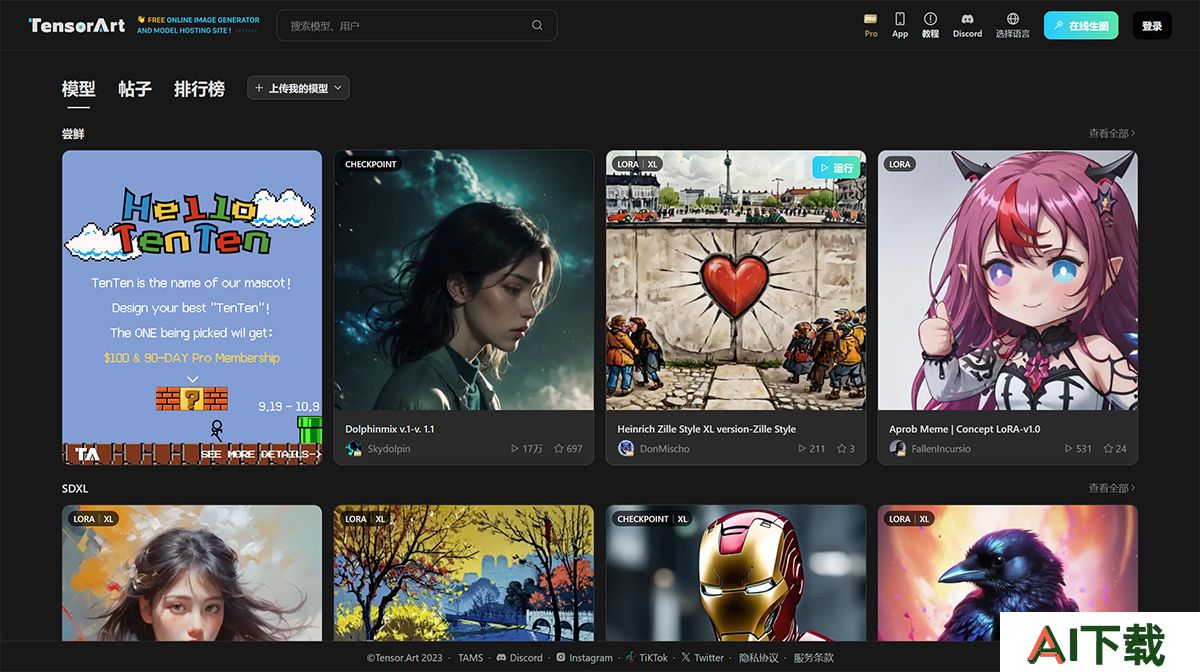Click play count icon on Dolphinmix card

pyautogui.click(x=515, y=449)
